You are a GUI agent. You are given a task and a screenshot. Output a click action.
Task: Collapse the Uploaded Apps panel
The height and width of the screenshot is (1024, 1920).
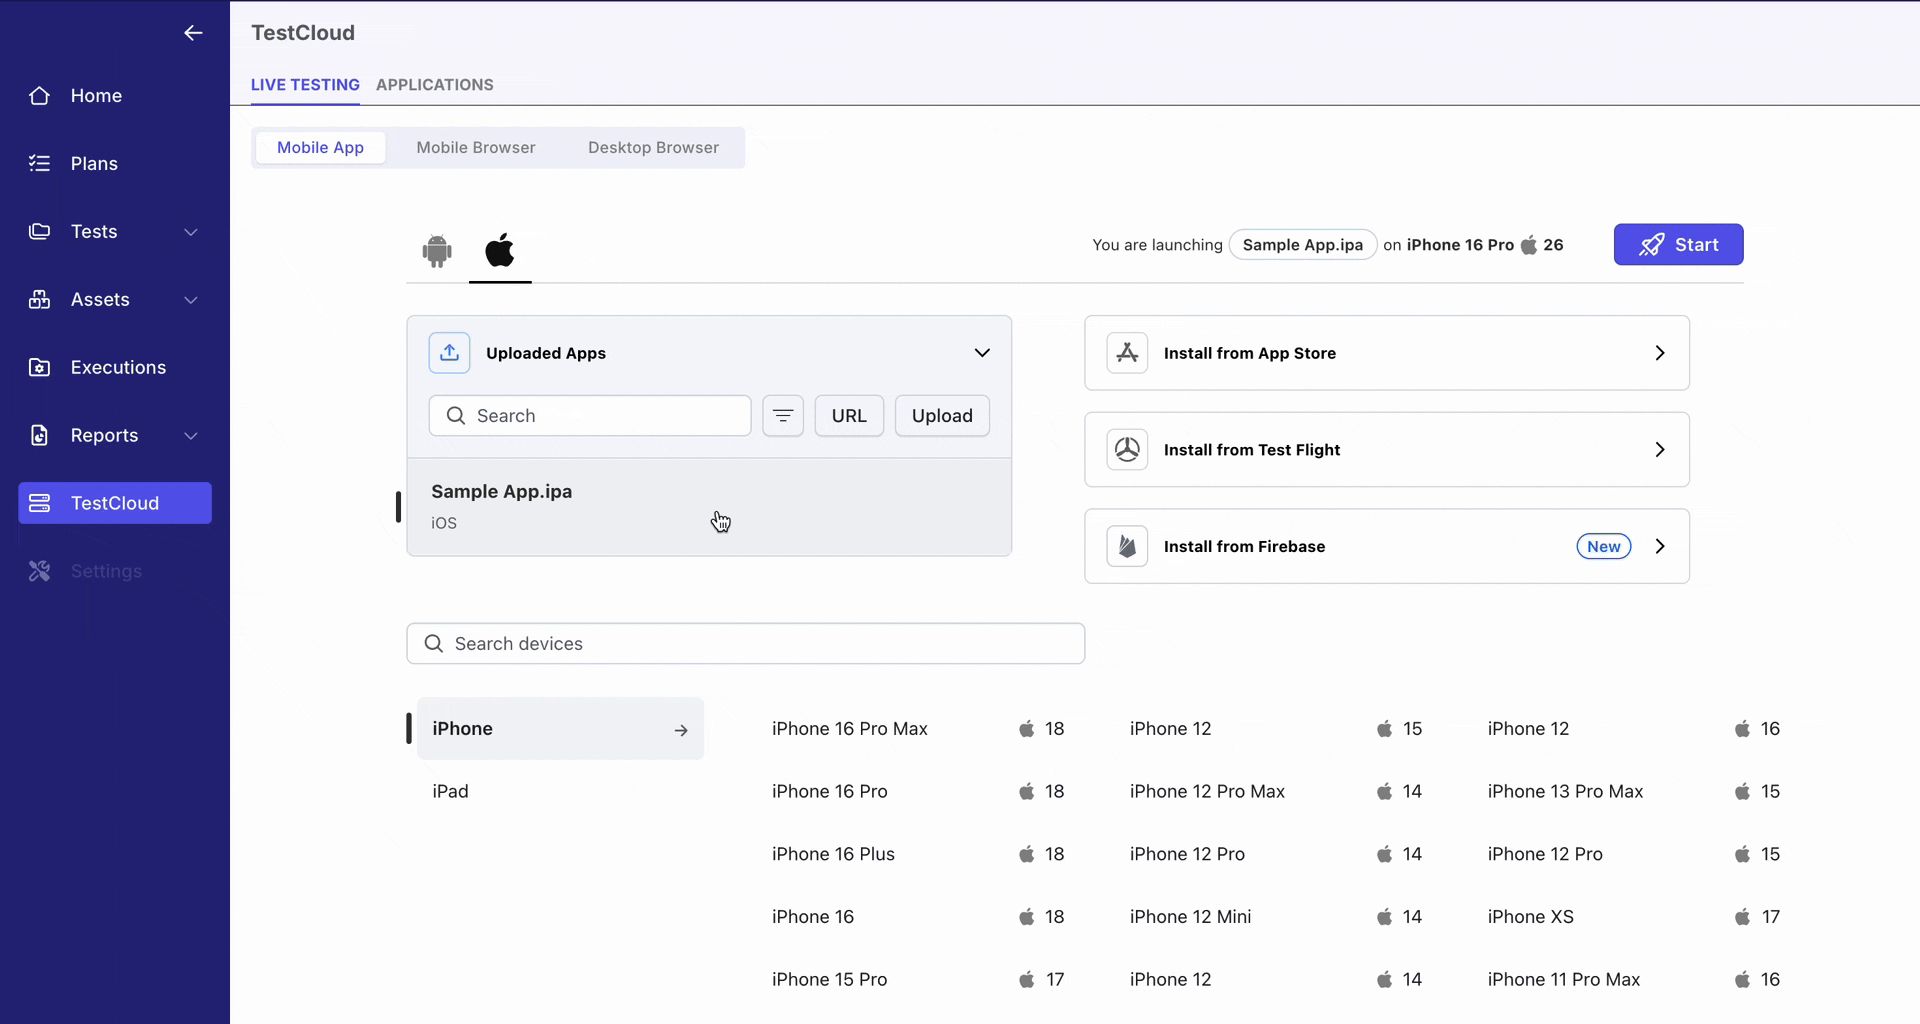[982, 352]
